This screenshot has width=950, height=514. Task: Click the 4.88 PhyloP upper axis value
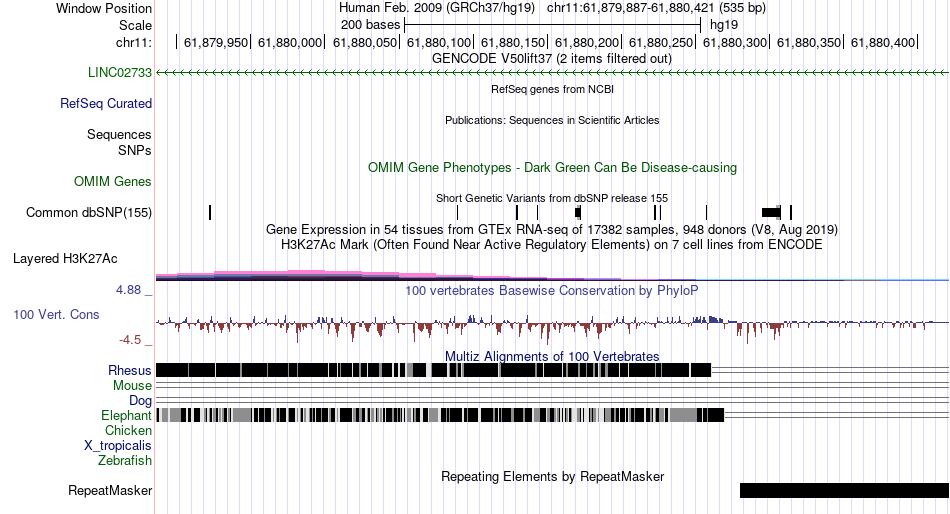[x=128, y=290]
